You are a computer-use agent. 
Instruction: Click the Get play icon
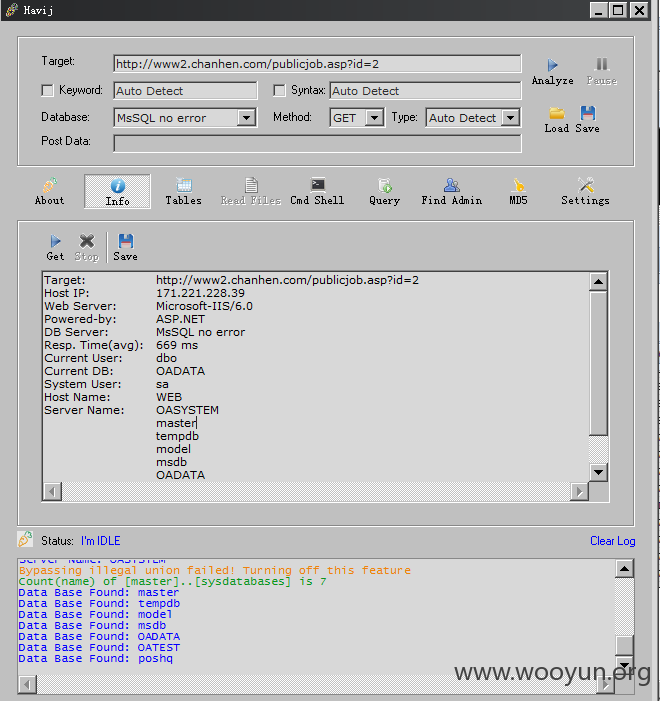(x=55, y=241)
